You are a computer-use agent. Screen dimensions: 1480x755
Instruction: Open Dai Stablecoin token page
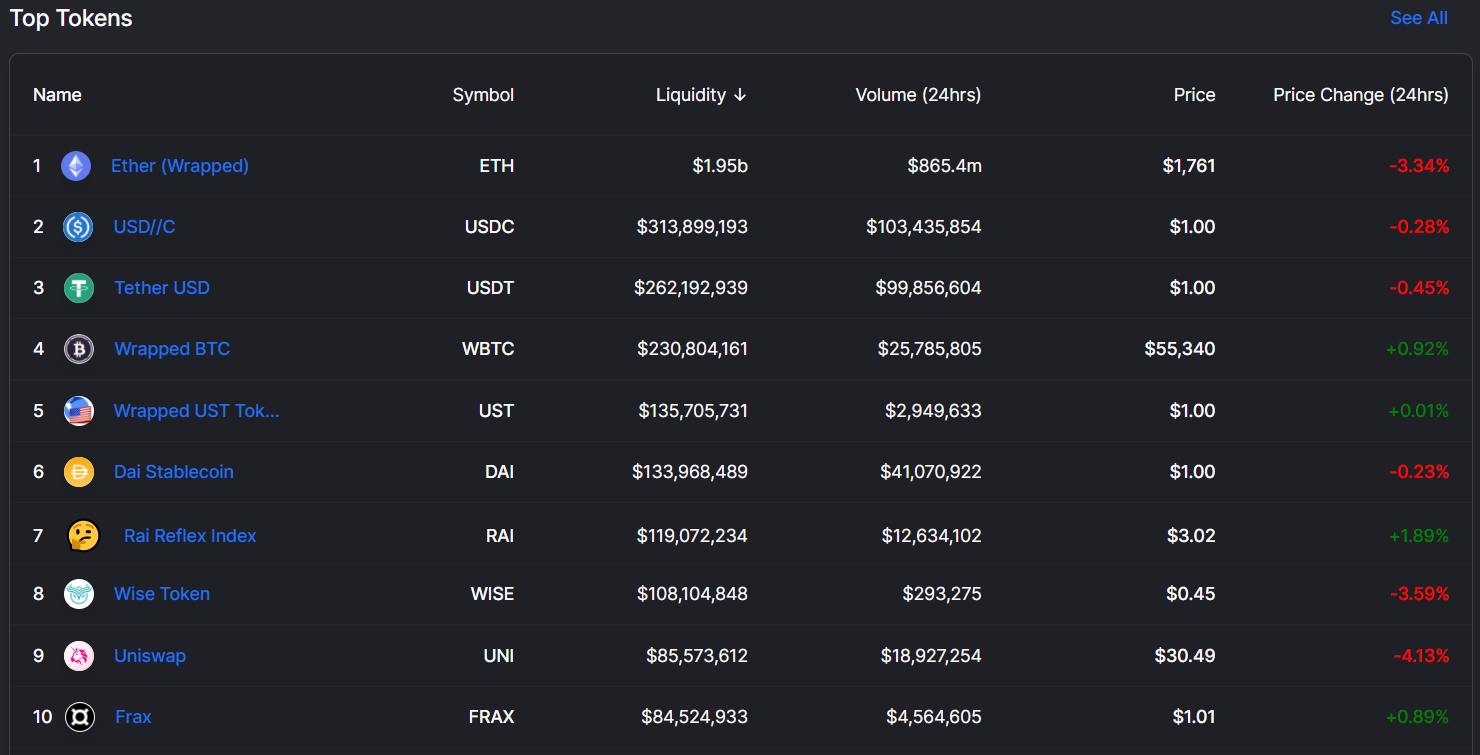[174, 472]
